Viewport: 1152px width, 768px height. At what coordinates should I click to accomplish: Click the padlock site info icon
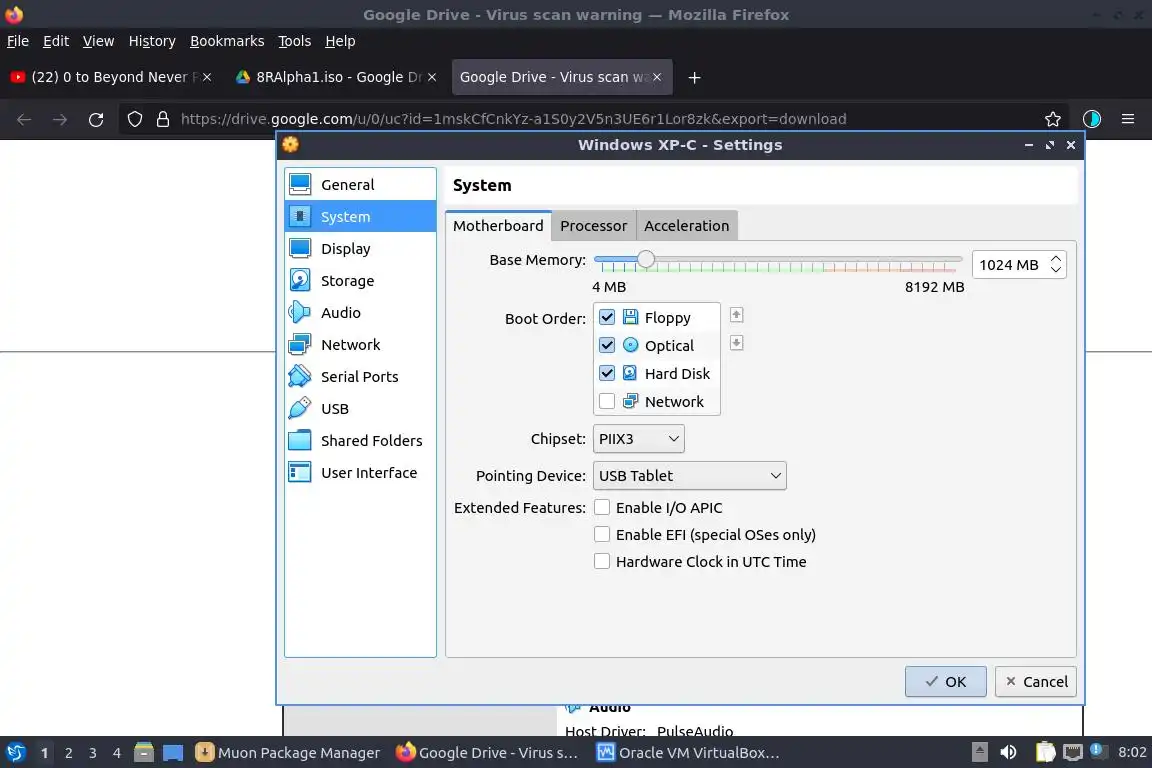pyautogui.click(x=162, y=119)
